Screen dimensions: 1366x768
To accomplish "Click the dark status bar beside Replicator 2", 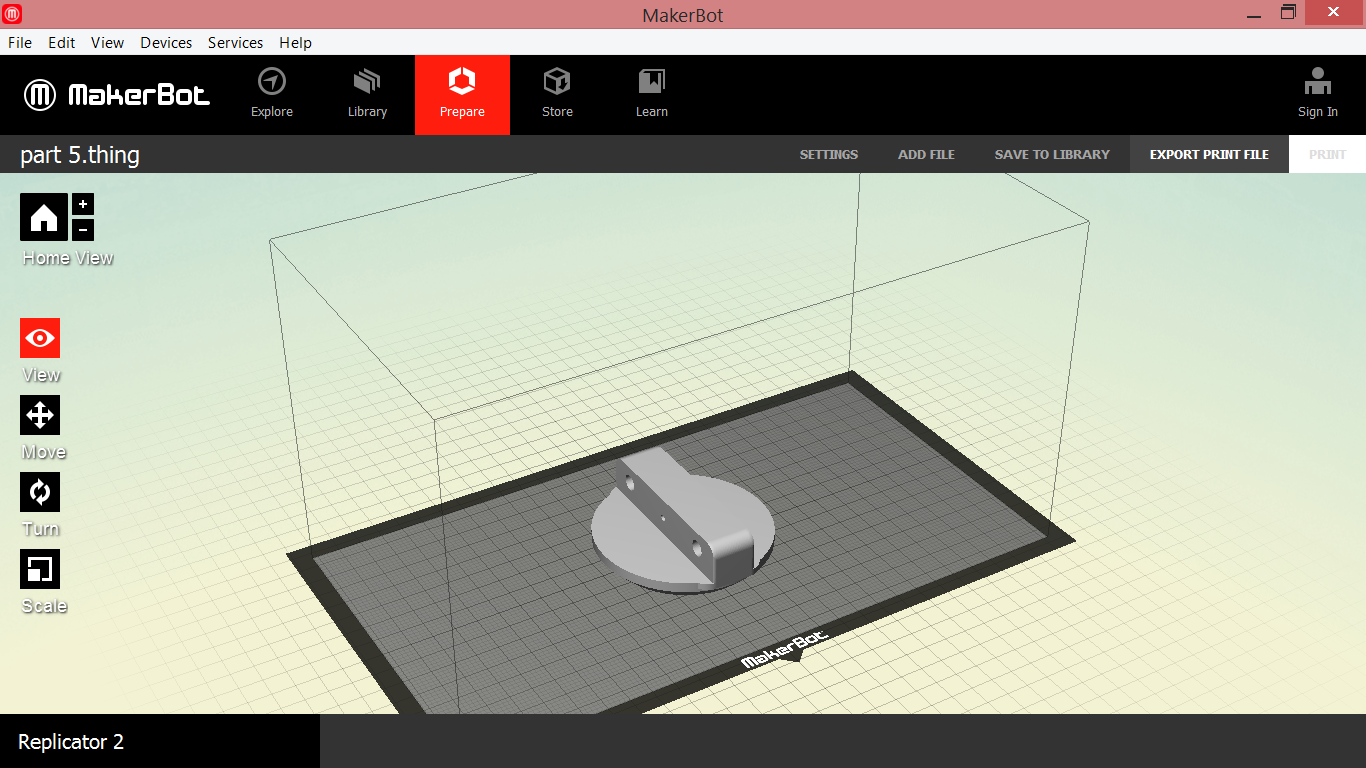I will point(843,741).
